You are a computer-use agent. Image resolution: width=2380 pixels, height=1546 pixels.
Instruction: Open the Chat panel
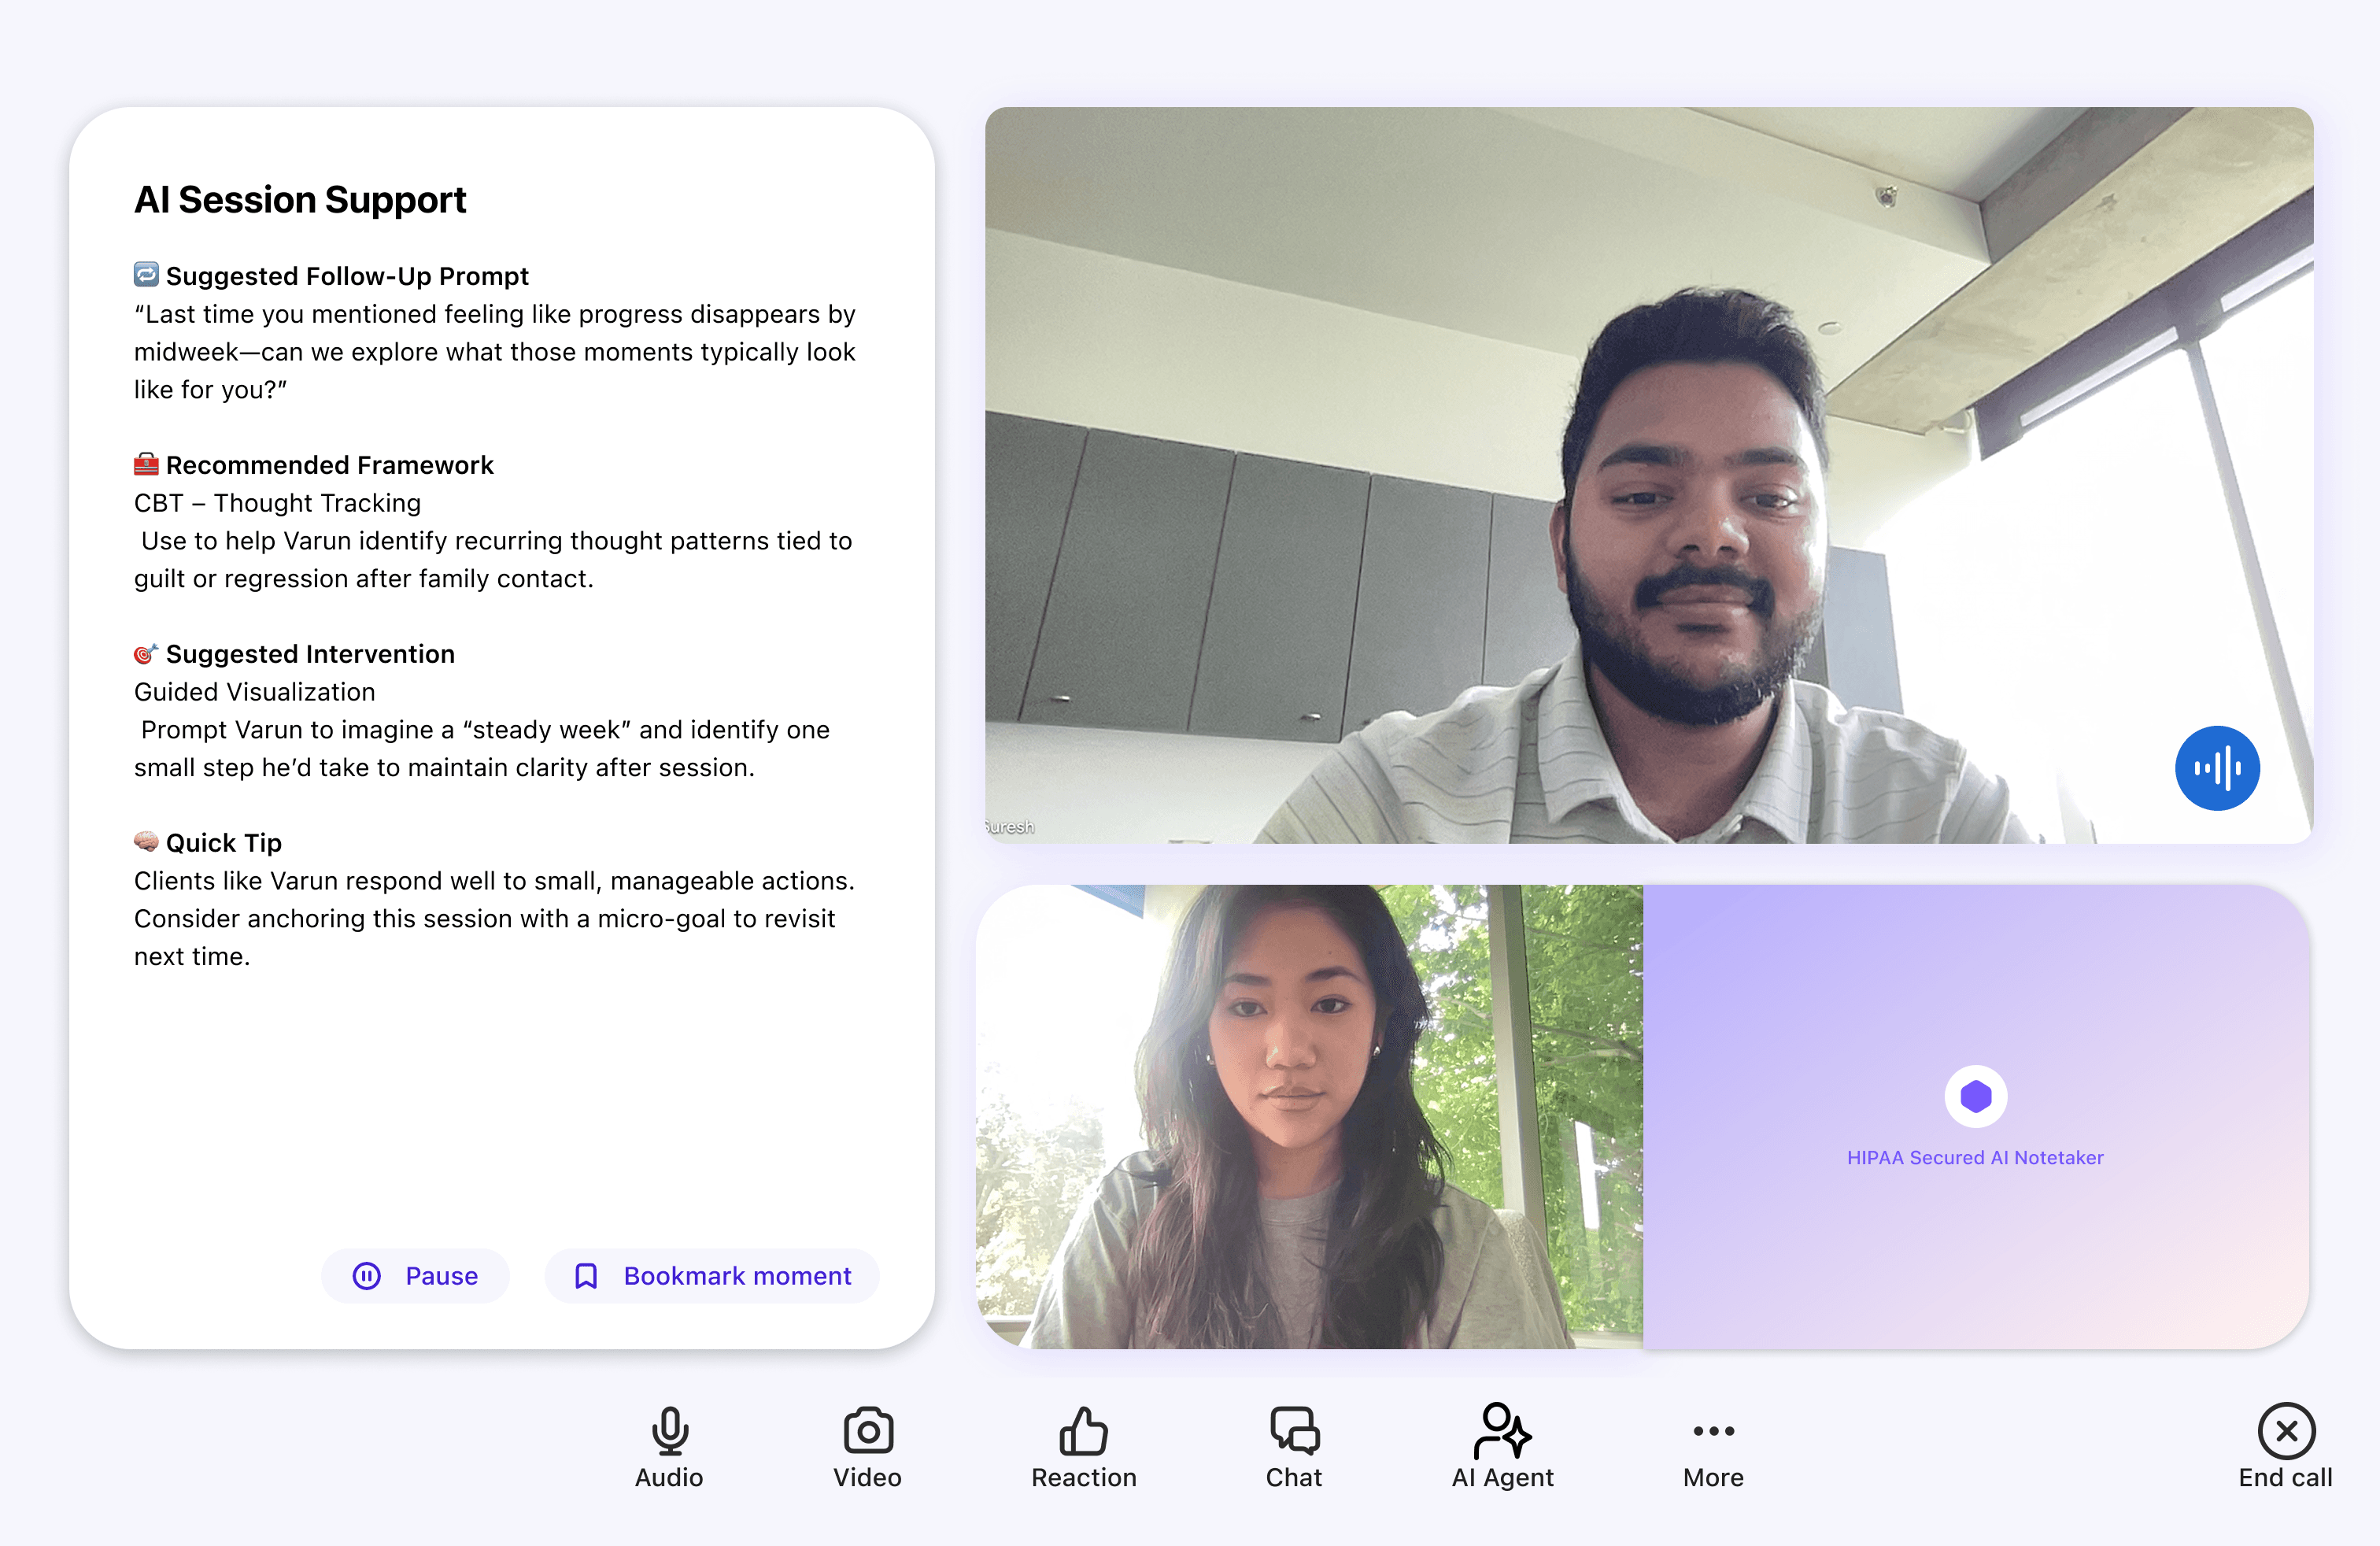(1294, 1446)
